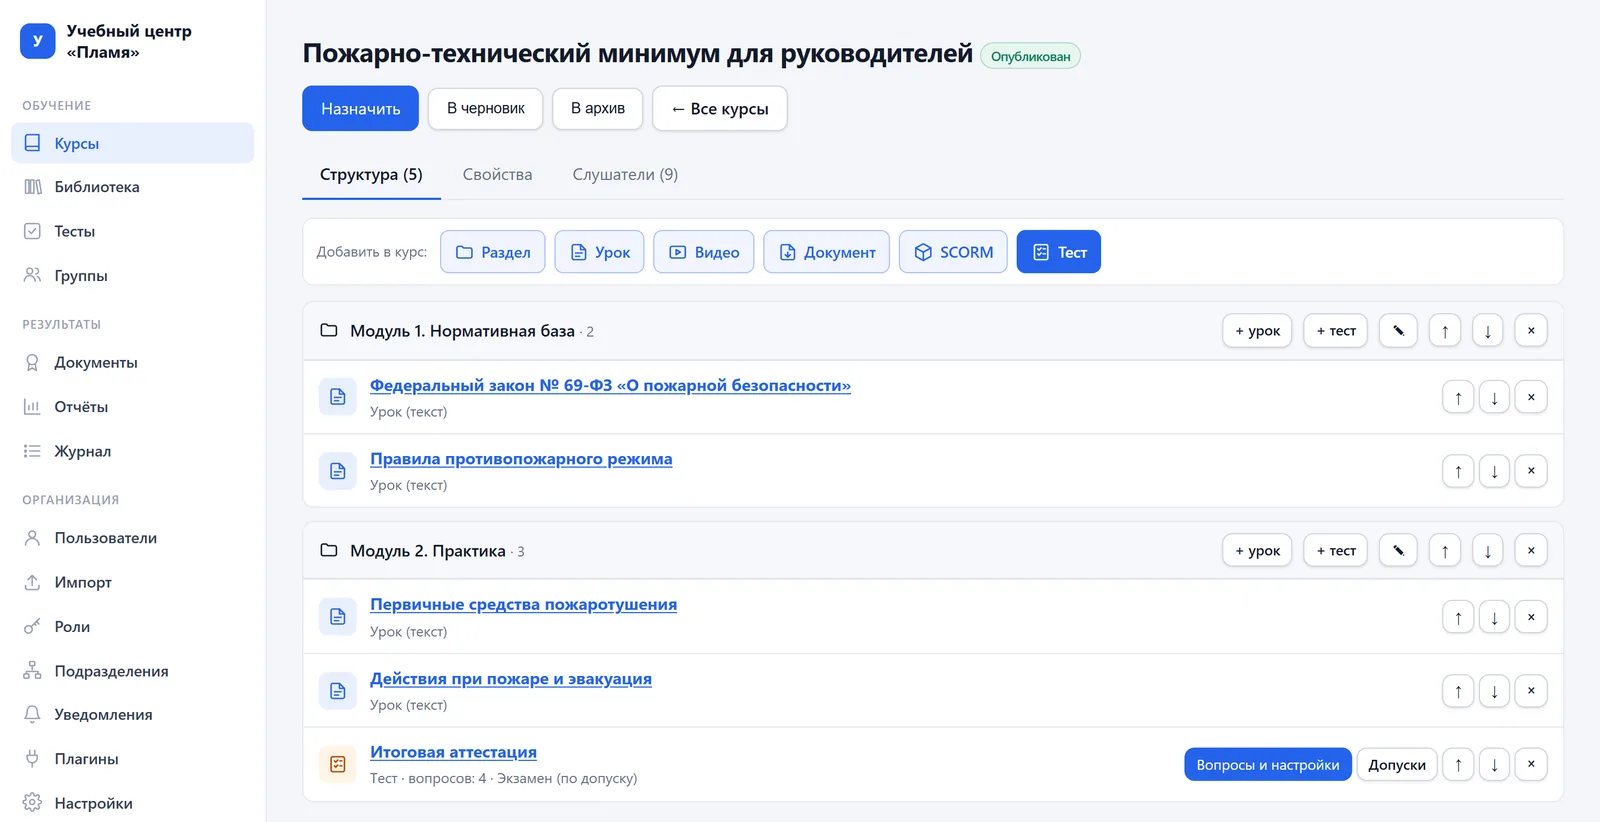This screenshot has height=822, width=1600.
Task: Add a Раздел to course
Action: coord(493,252)
